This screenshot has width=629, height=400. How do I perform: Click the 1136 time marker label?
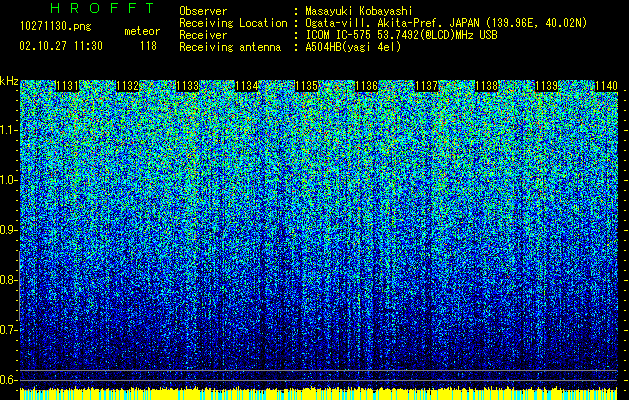(x=367, y=86)
